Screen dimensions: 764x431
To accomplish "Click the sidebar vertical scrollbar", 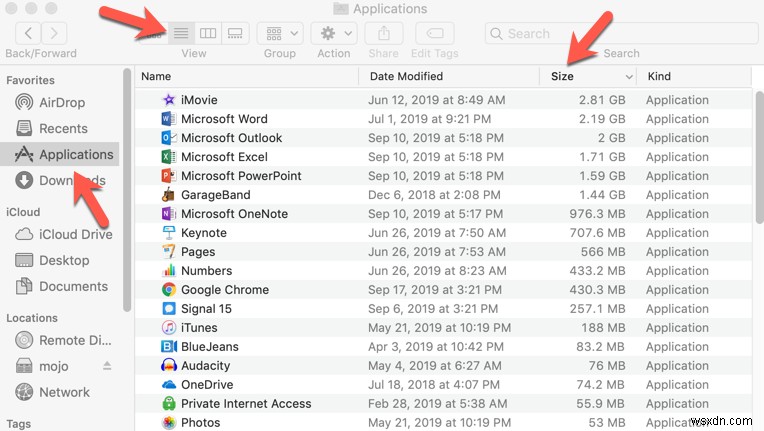I will [x=127, y=190].
